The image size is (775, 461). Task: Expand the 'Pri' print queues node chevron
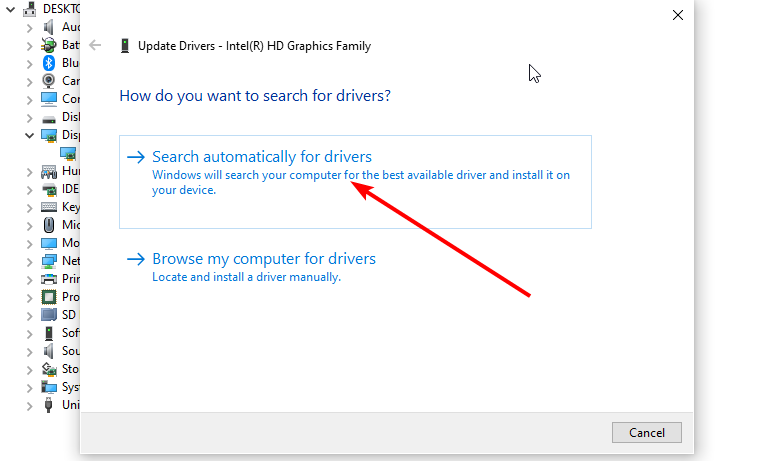(29, 280)
